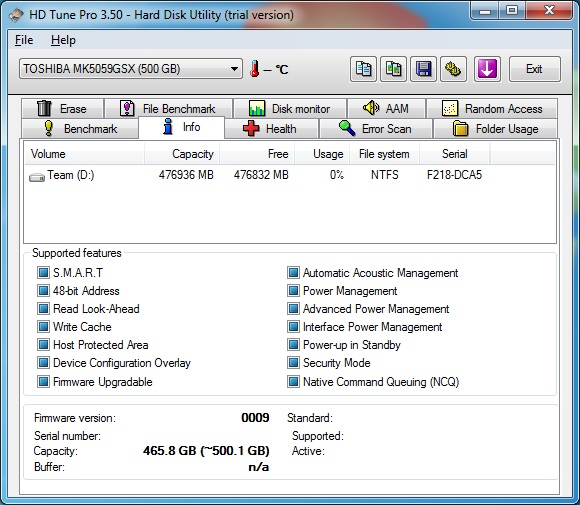Open the Random Access tab
The image size is (580, 505).
(x=492, y=109)
